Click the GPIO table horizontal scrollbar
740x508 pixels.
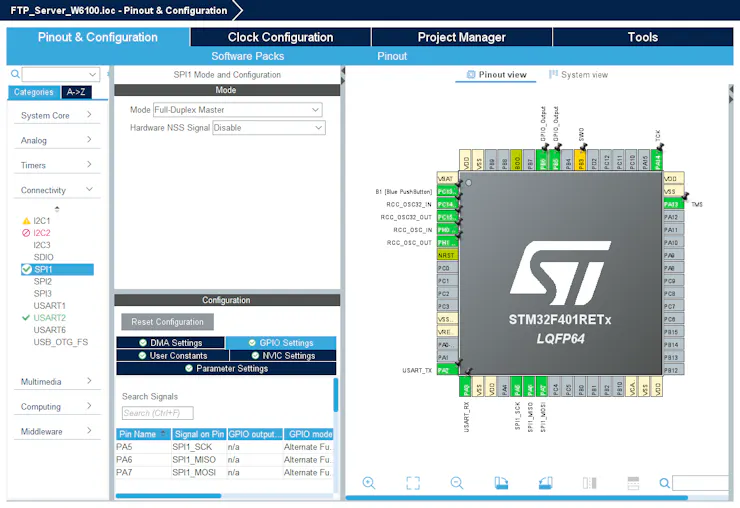(x=168, y=496)
